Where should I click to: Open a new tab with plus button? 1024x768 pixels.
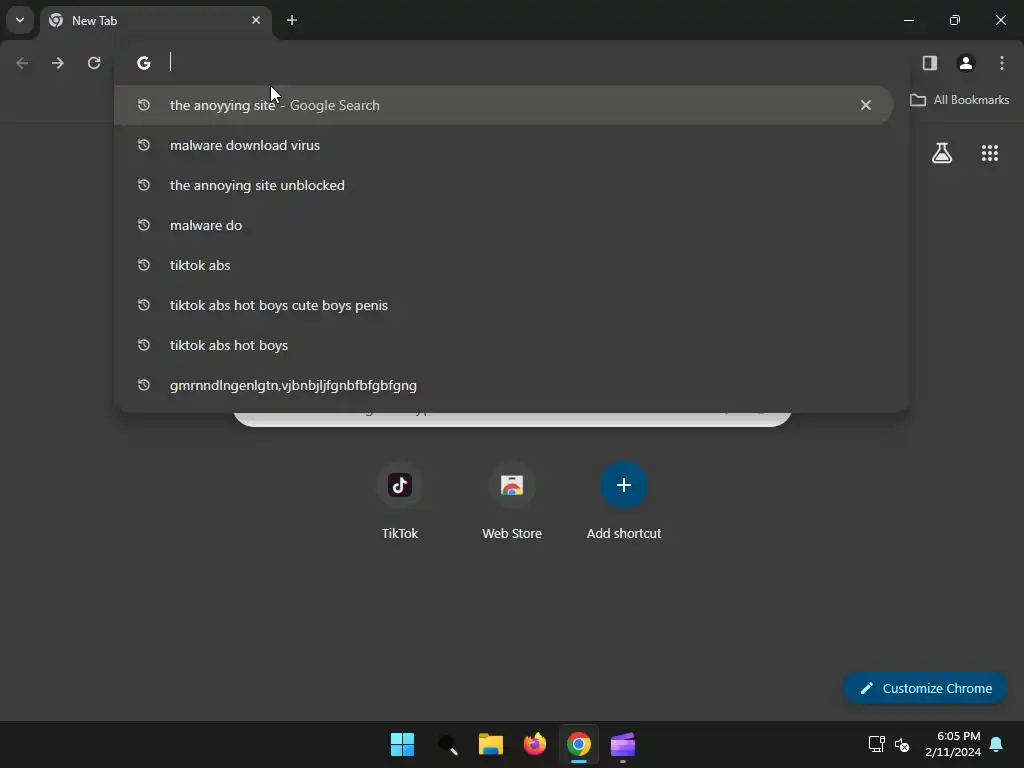(292, 20)
